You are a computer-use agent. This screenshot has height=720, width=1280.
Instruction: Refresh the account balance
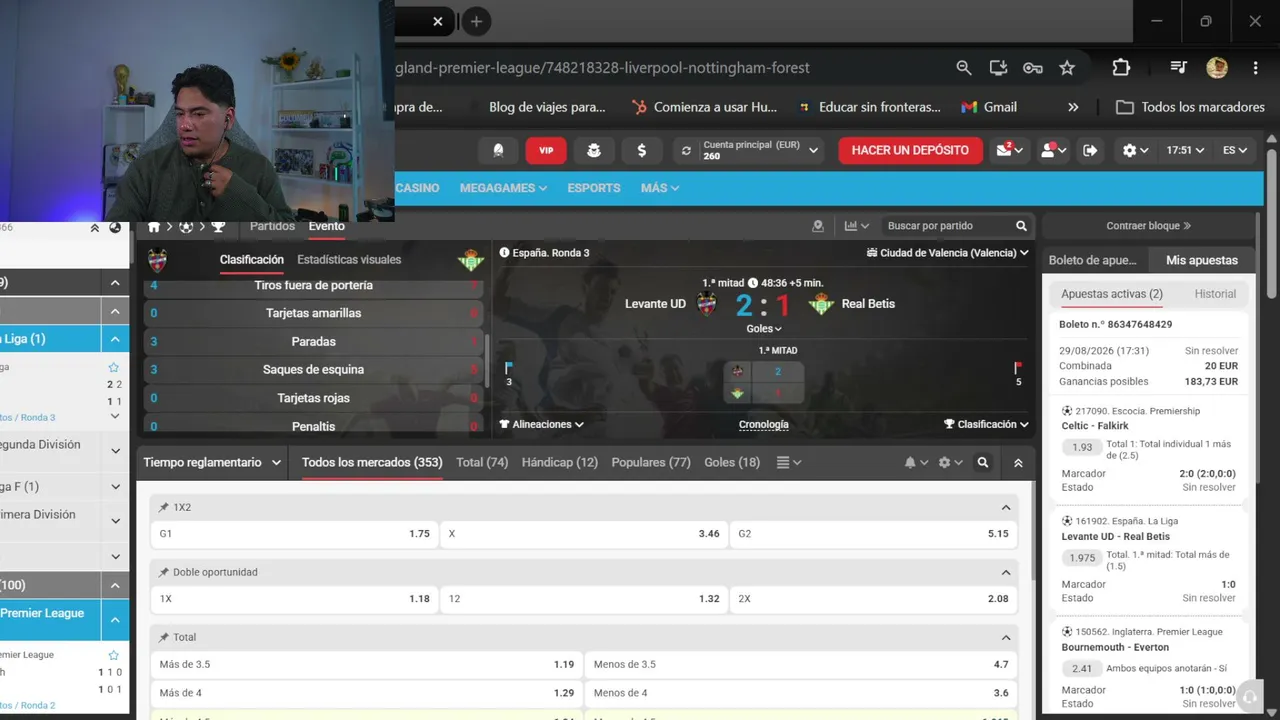tap(686, 150)
